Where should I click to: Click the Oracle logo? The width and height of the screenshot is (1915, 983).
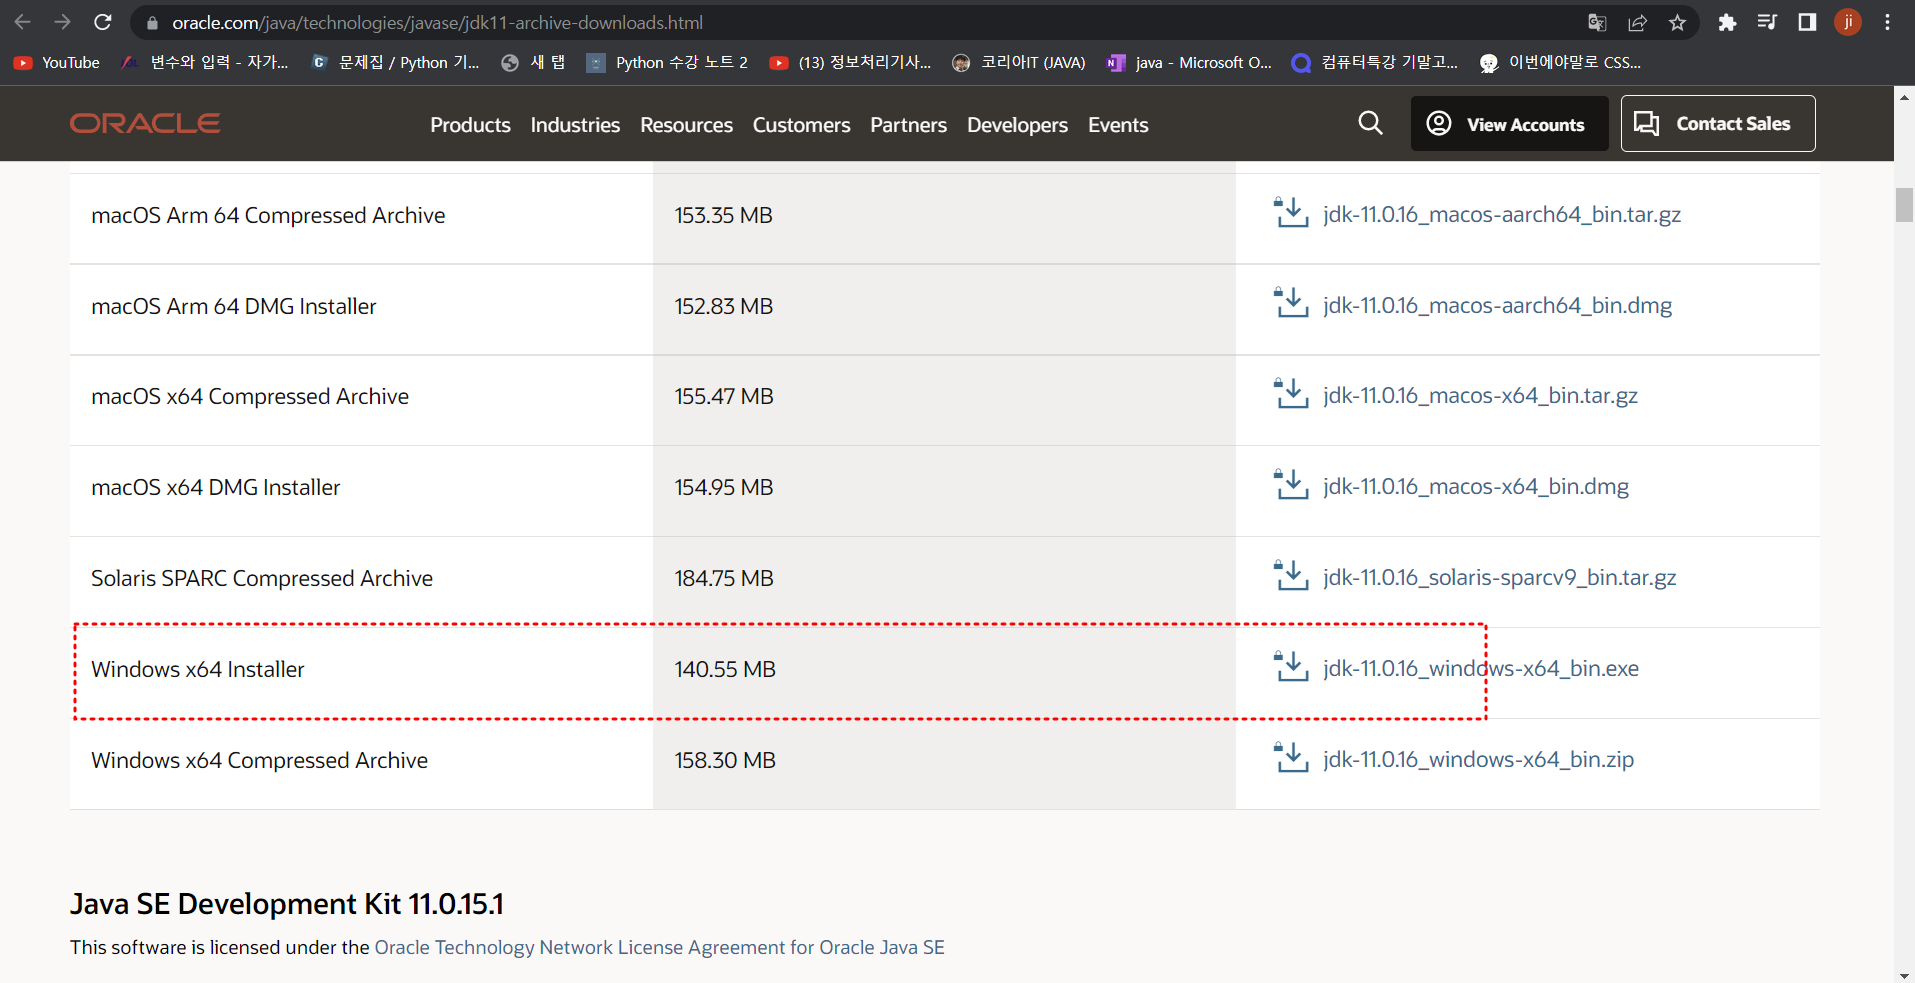click(x=145, y=123)
